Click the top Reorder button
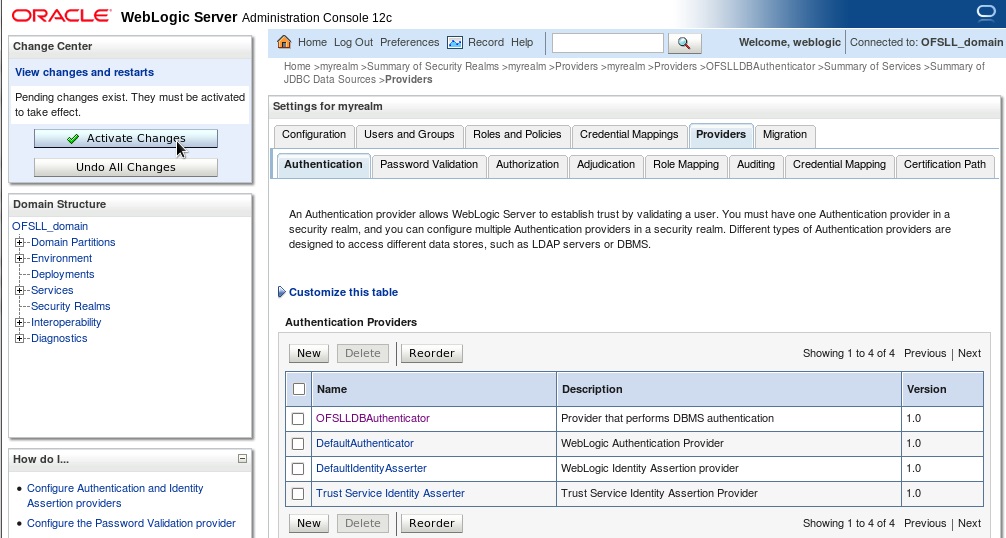Screen dimensions: 1006x538 tap(432, 353)
